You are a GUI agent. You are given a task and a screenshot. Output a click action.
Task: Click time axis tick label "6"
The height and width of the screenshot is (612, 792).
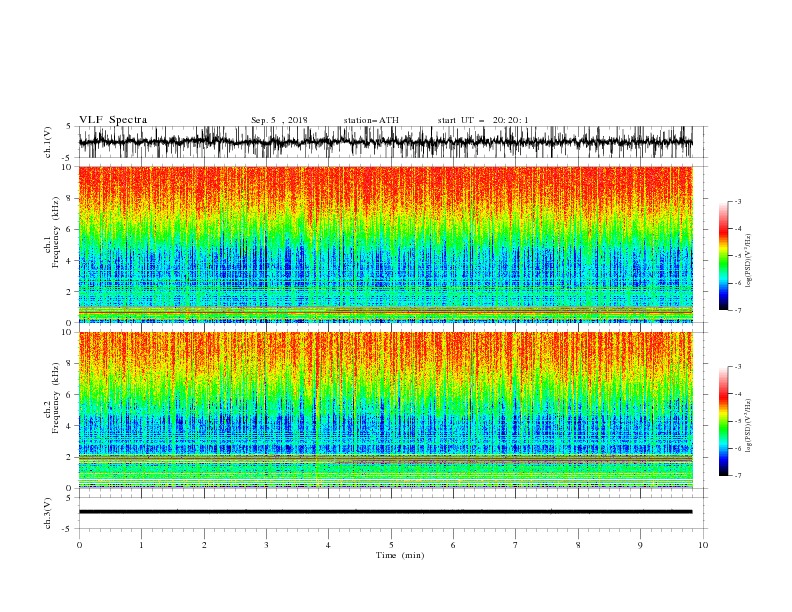point(453,545)
